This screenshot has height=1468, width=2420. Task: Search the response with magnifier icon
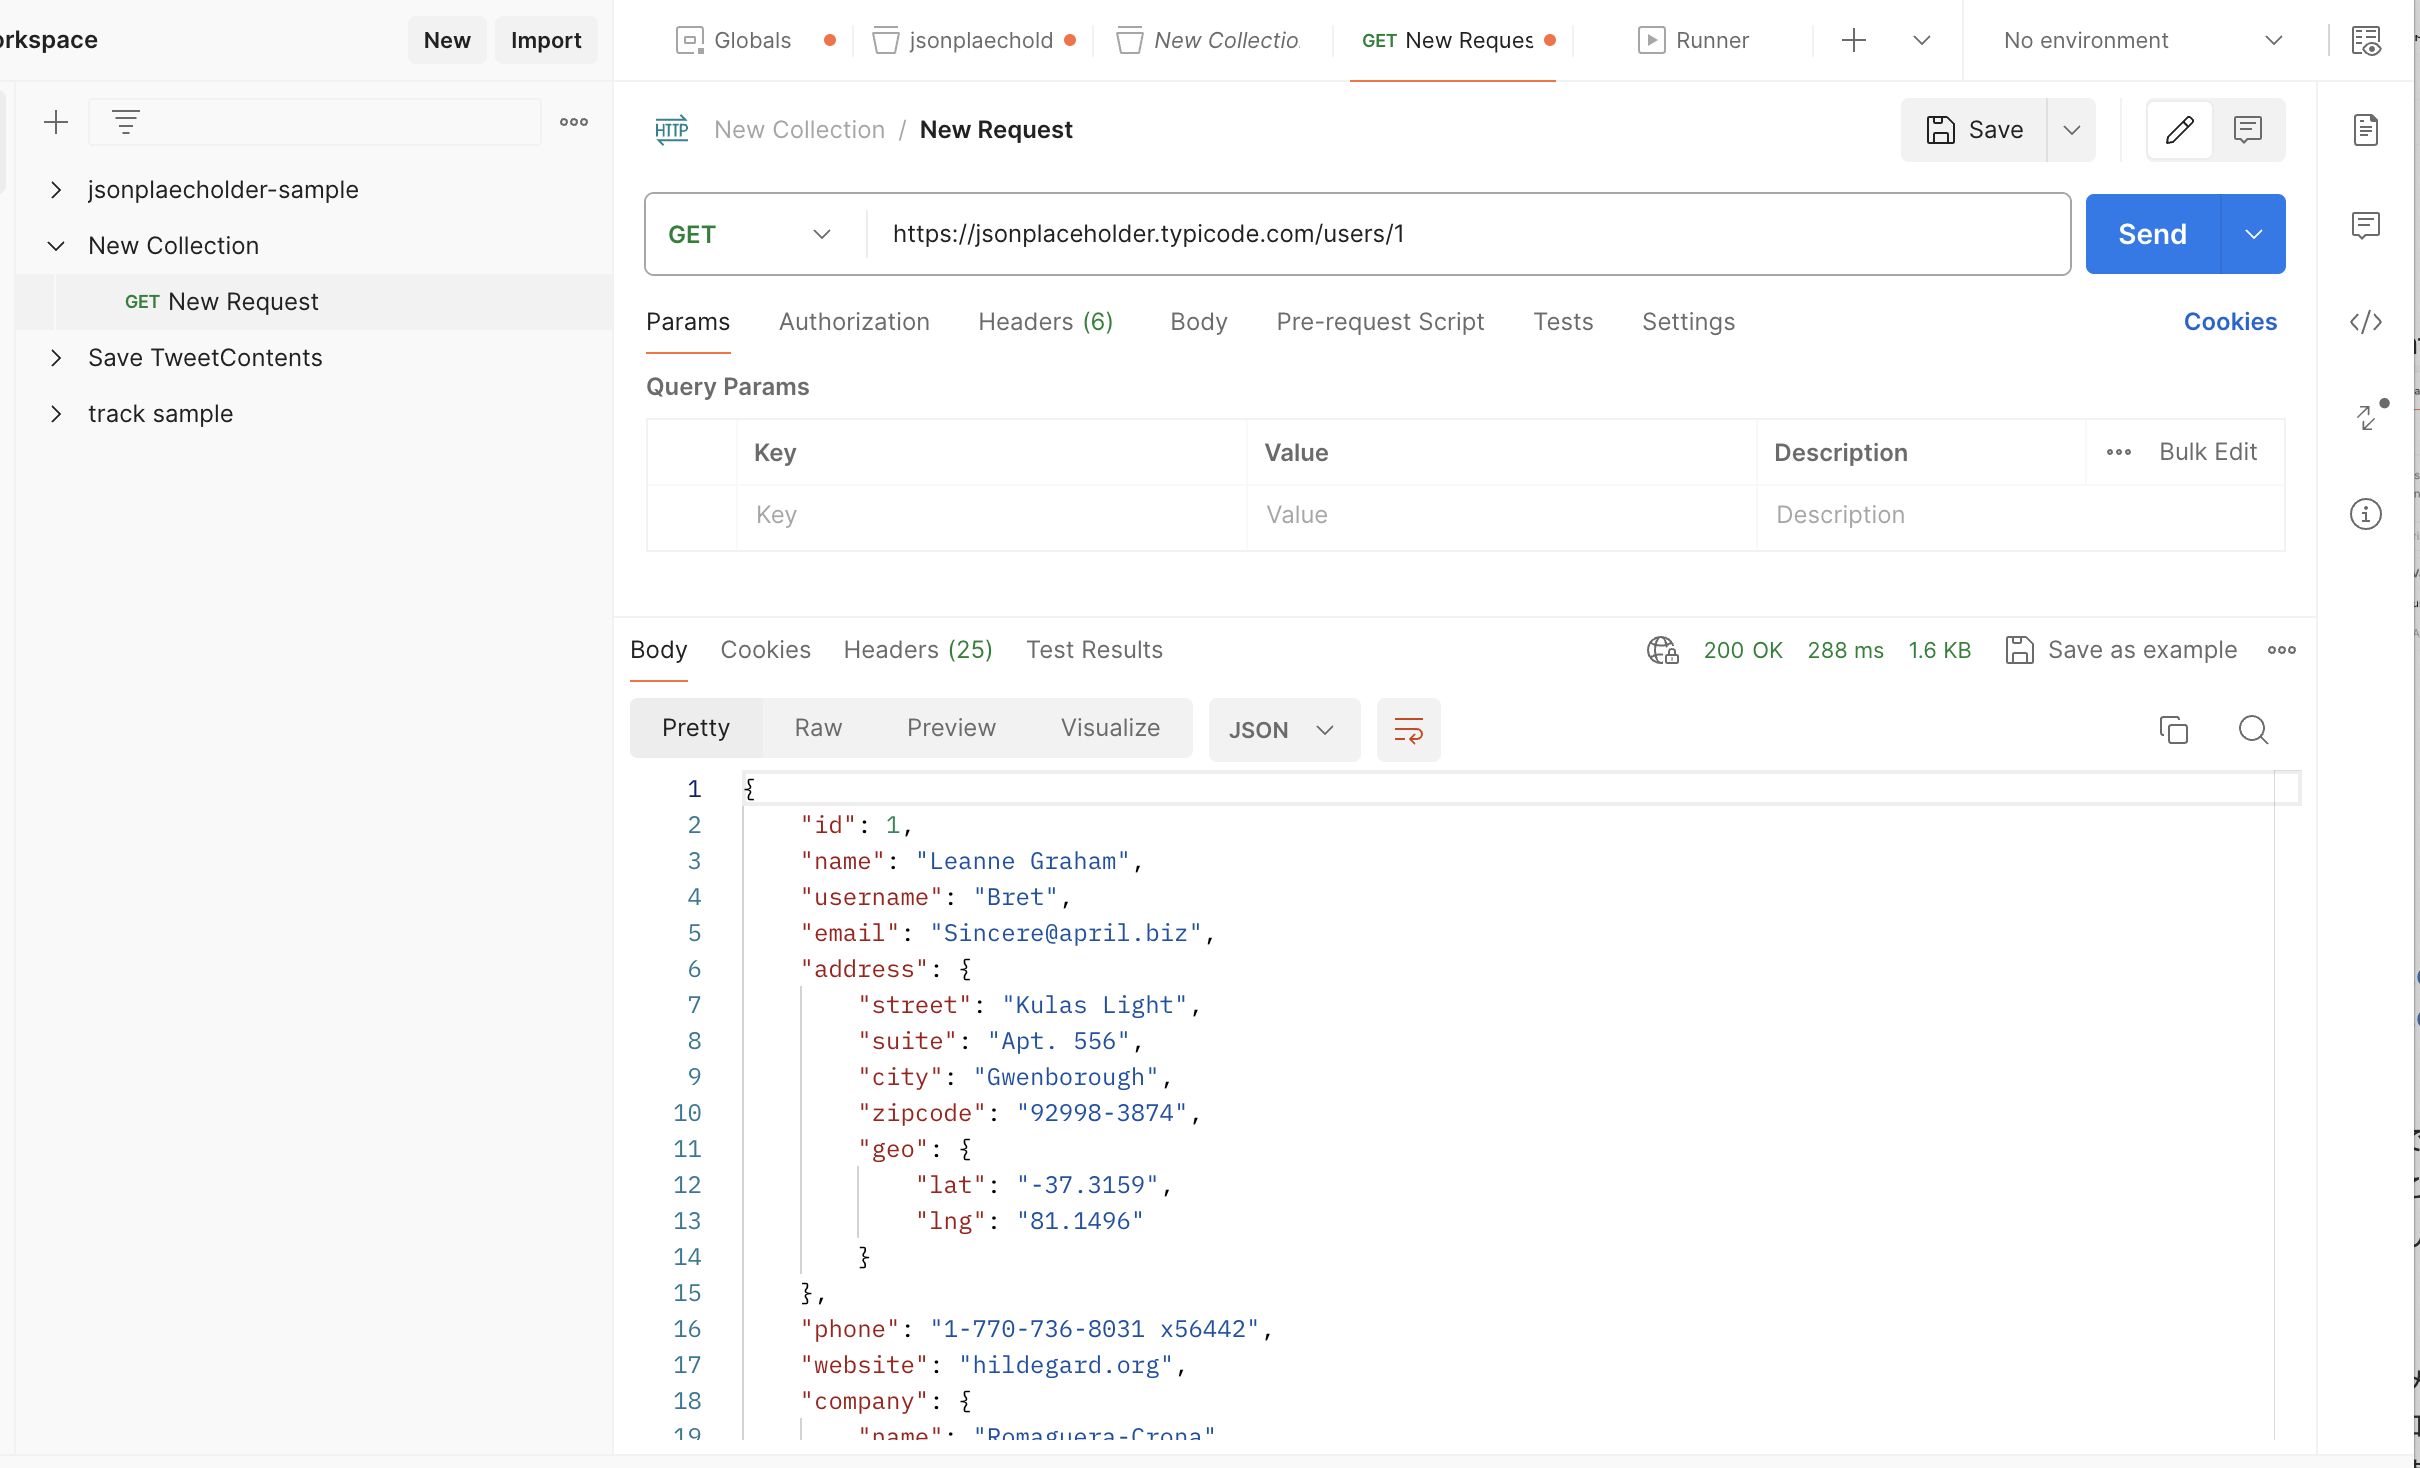[2253, 730]
